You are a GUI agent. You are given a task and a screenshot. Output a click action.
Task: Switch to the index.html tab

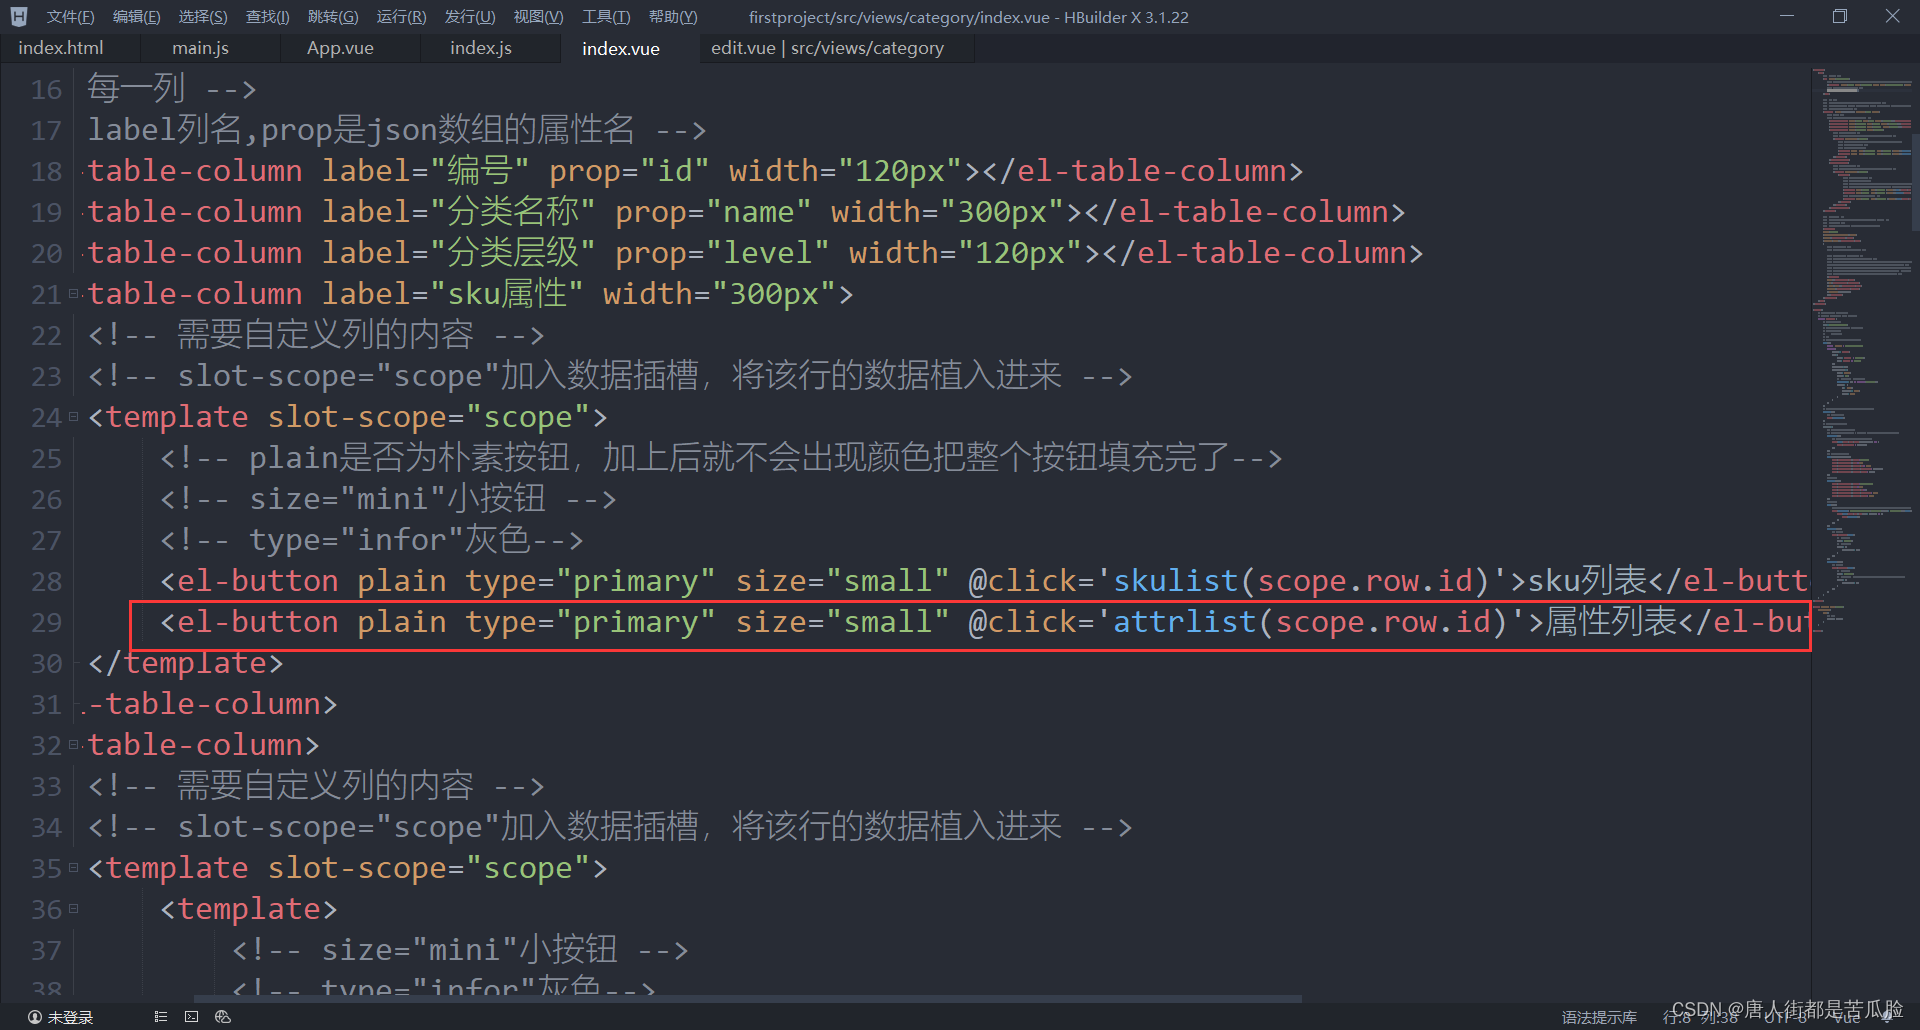point(61,48)
